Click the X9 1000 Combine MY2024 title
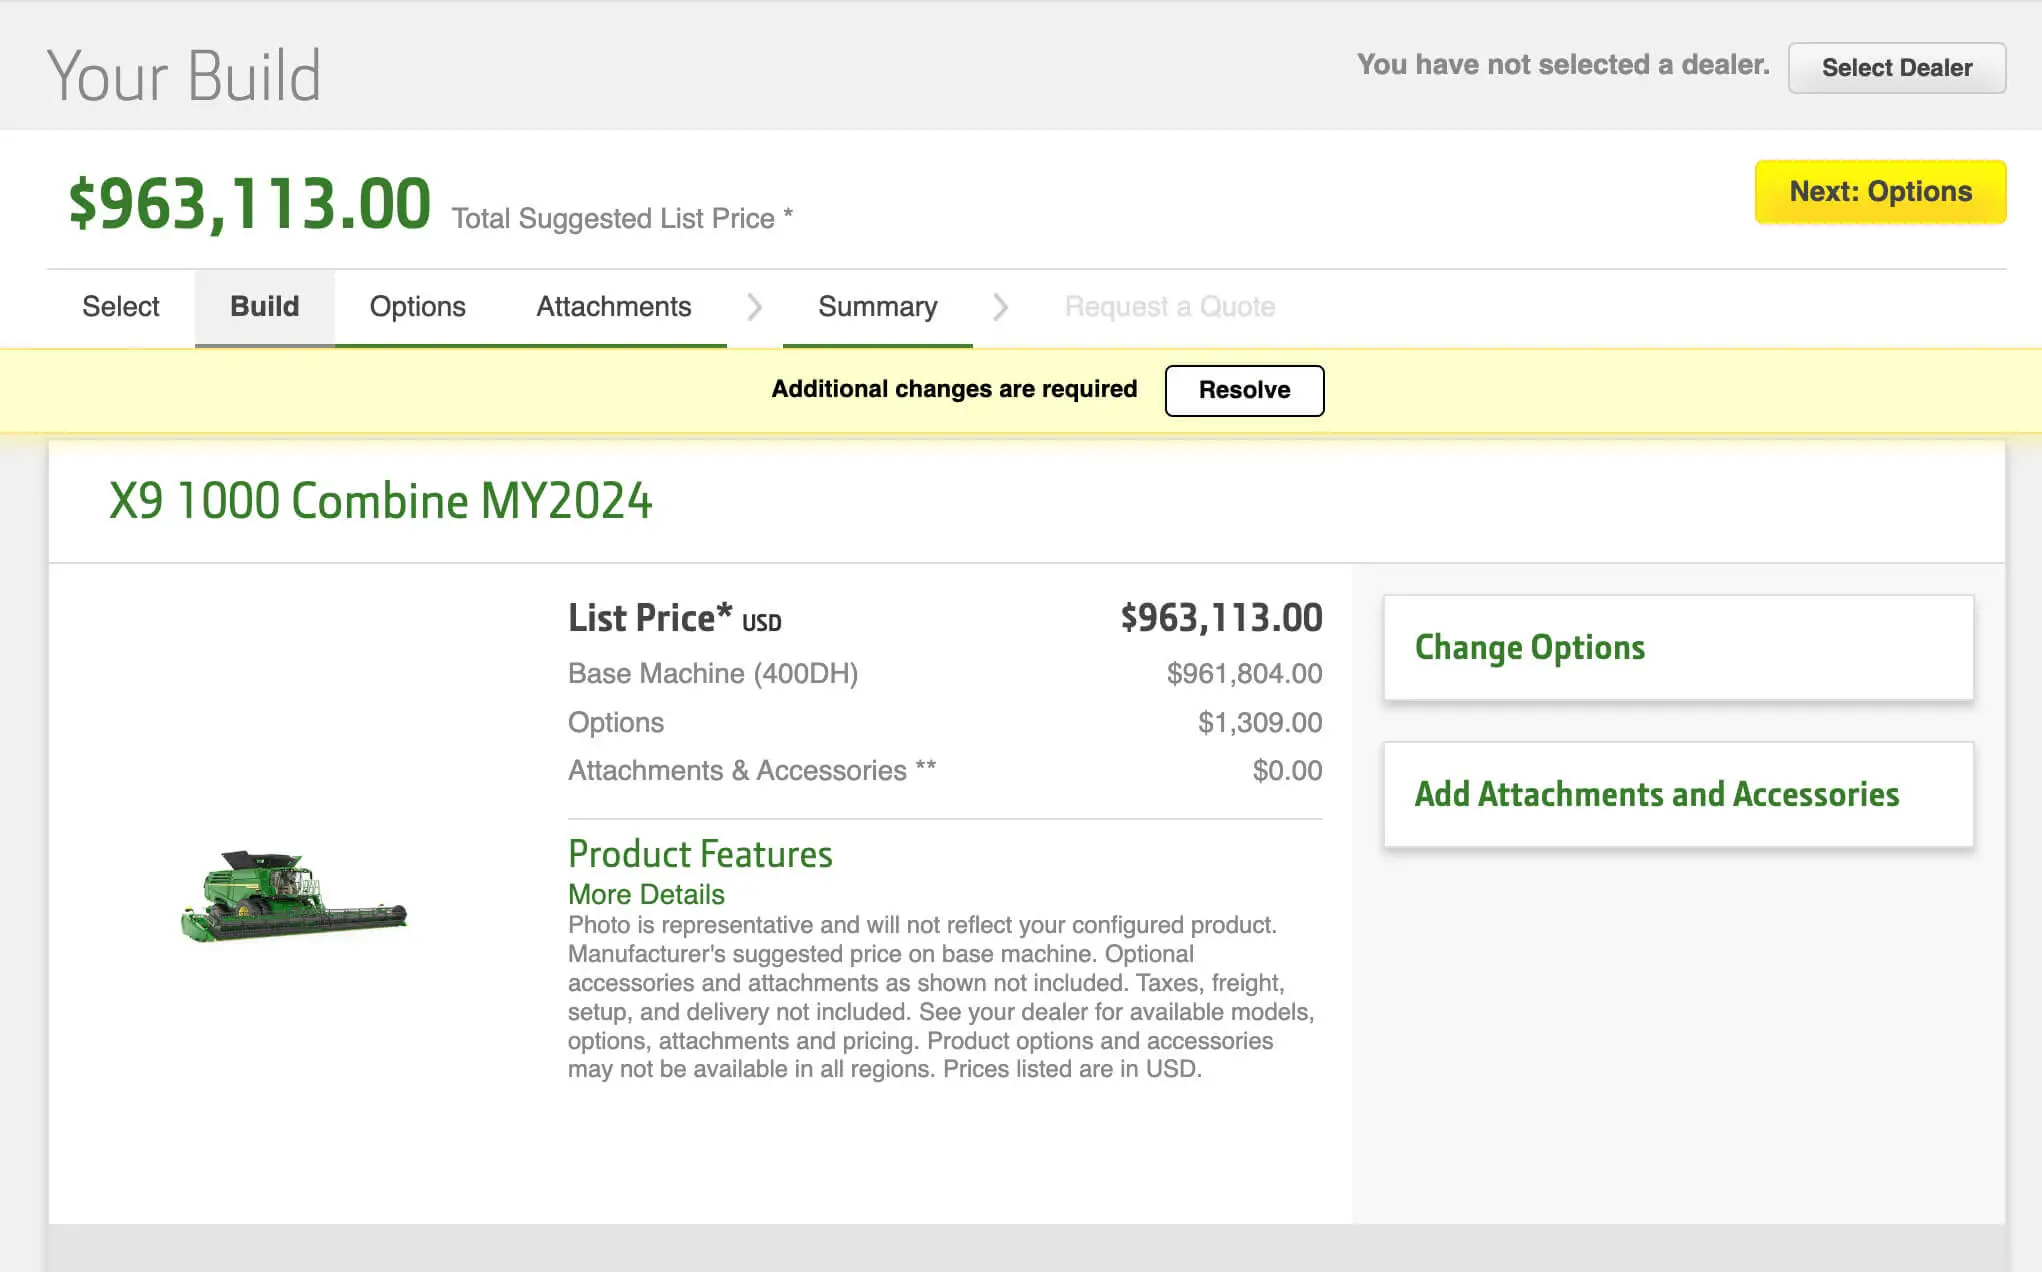 pyautogui.click(x=380, y=501)
